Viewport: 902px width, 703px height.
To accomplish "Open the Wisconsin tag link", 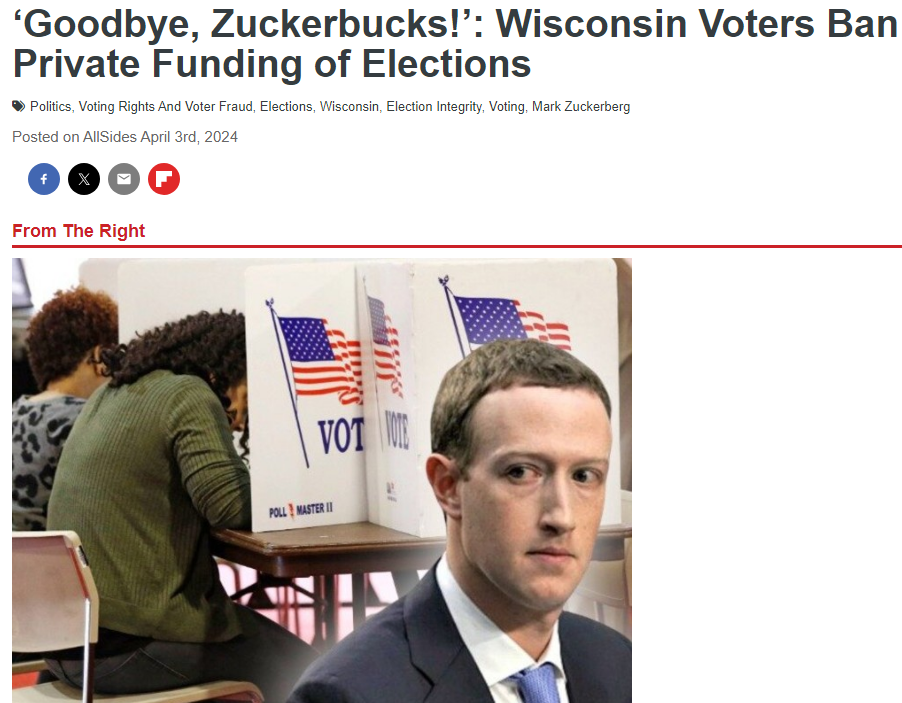I will [349, 106].
